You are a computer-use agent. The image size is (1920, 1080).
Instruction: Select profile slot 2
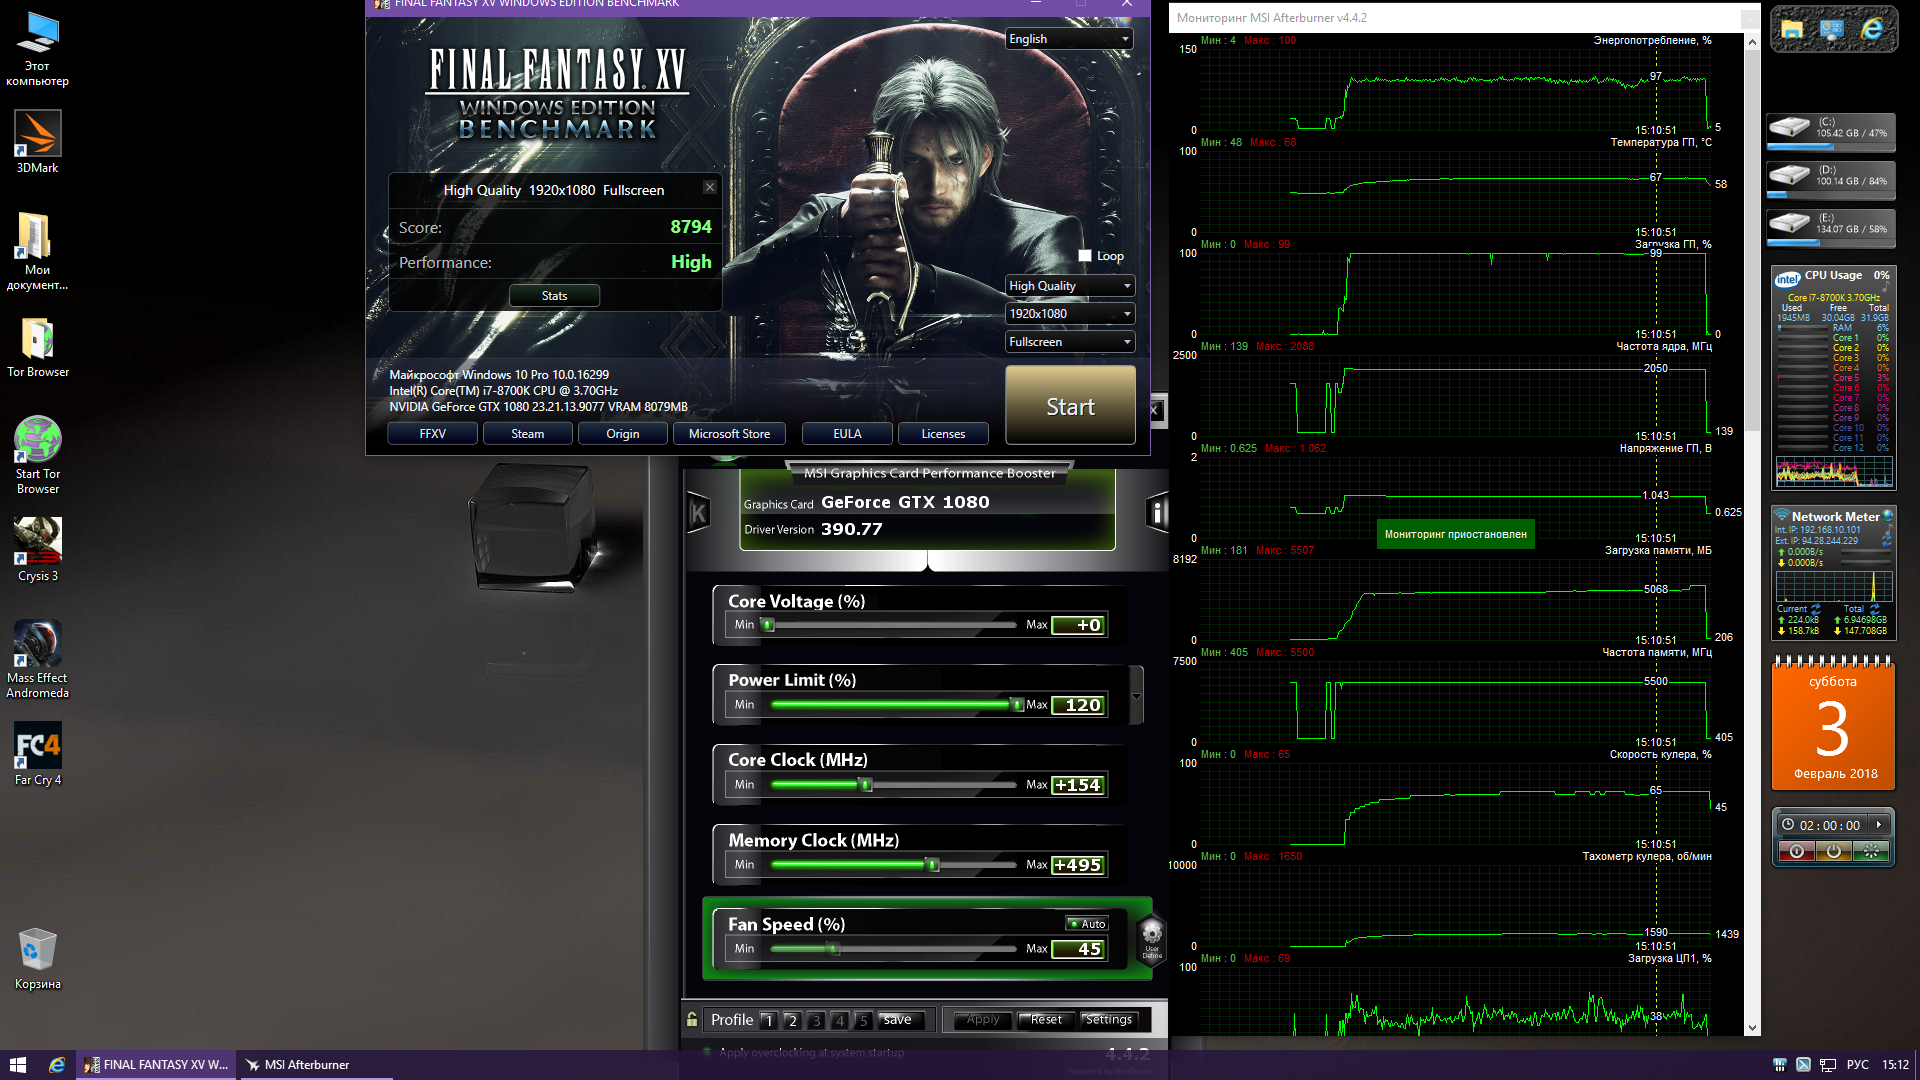pos(792,1020)
